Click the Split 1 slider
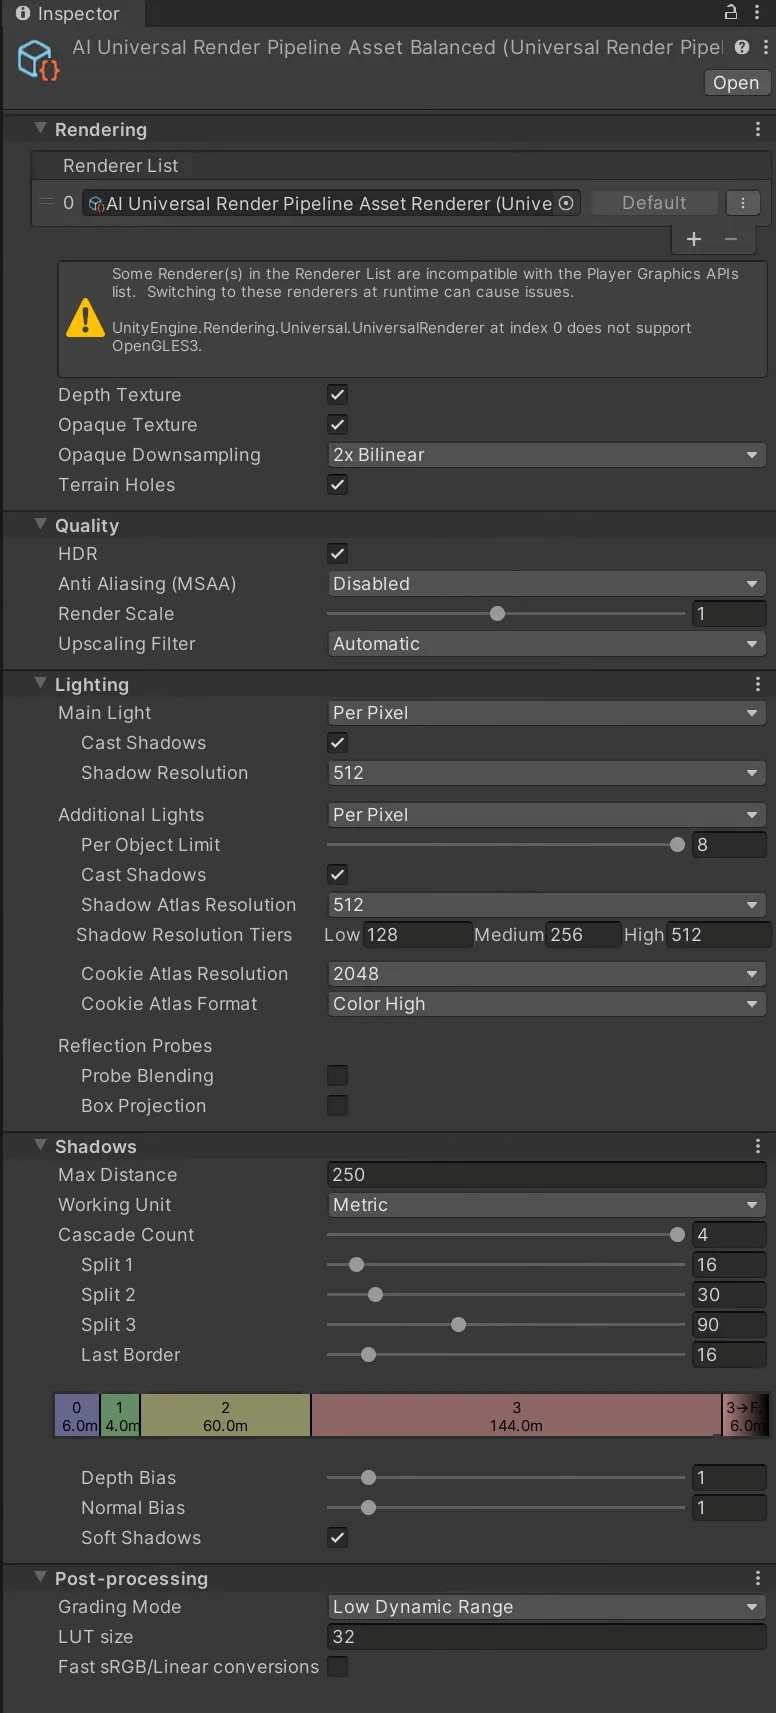The image size is (776, 1713). 506,1265
